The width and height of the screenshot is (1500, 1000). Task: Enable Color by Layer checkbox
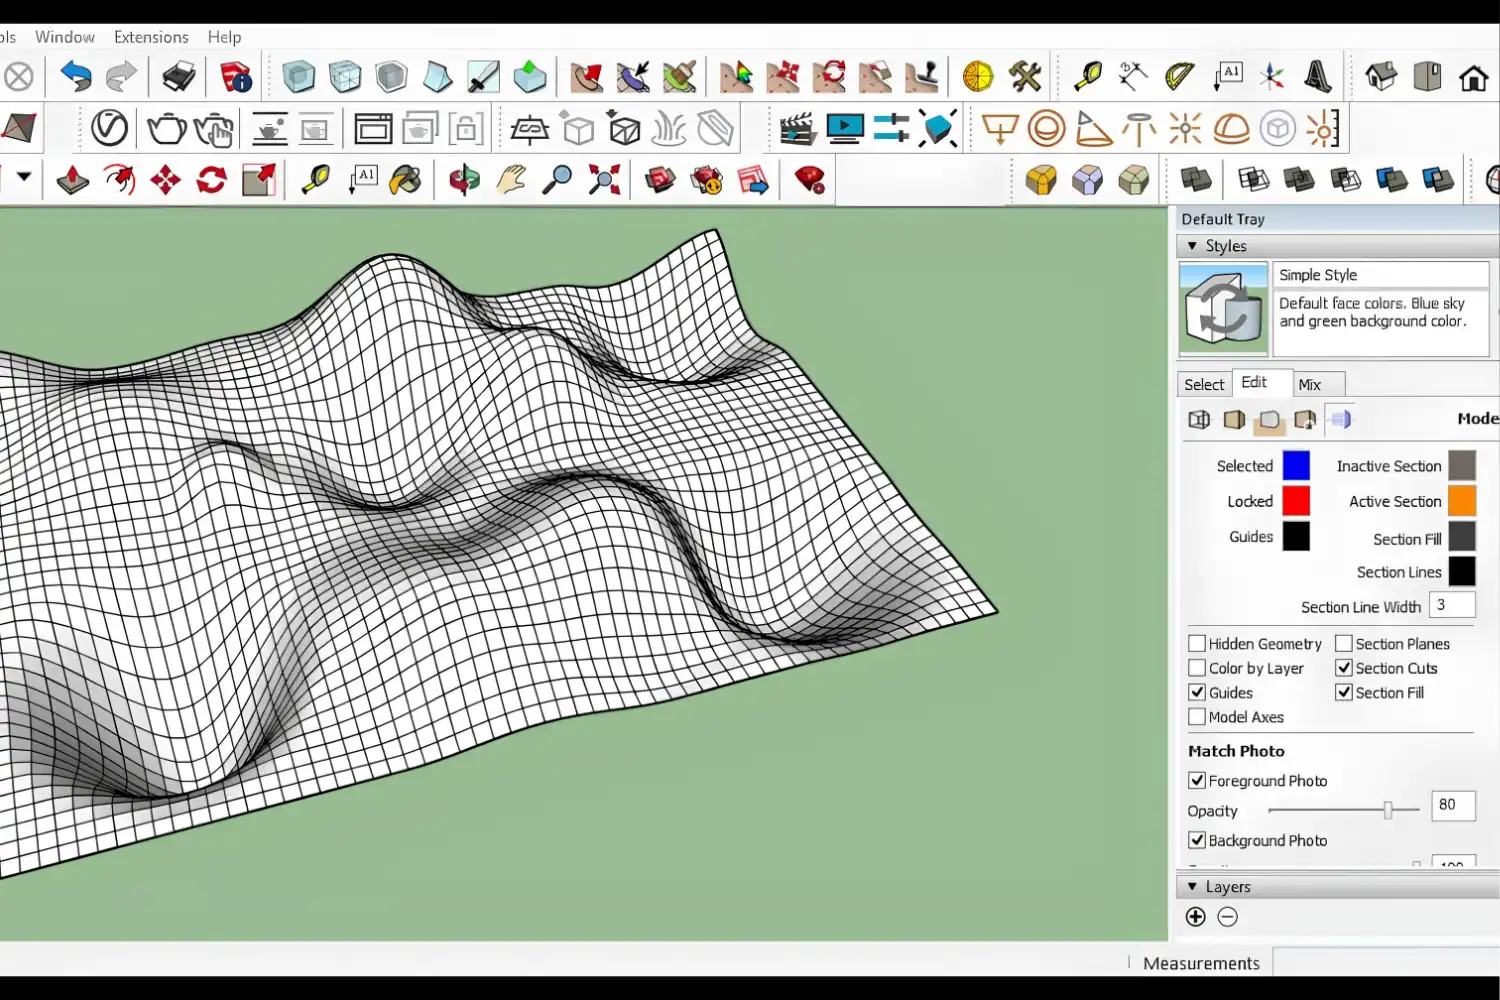(x=1197, y=667)
